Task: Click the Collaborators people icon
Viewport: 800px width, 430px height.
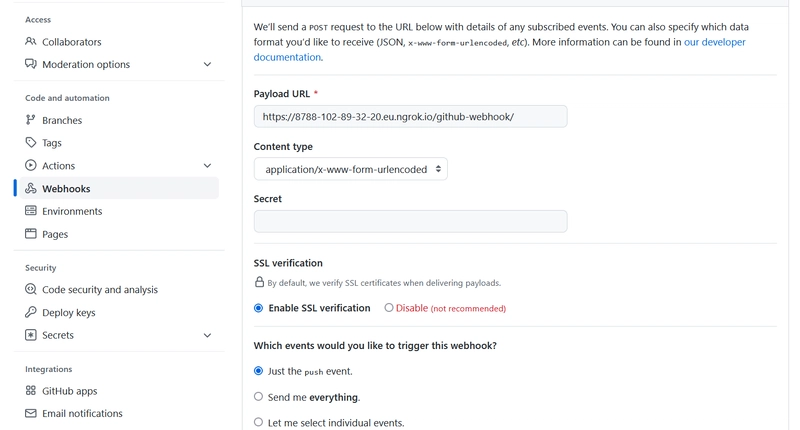Action: pos(31,42)
